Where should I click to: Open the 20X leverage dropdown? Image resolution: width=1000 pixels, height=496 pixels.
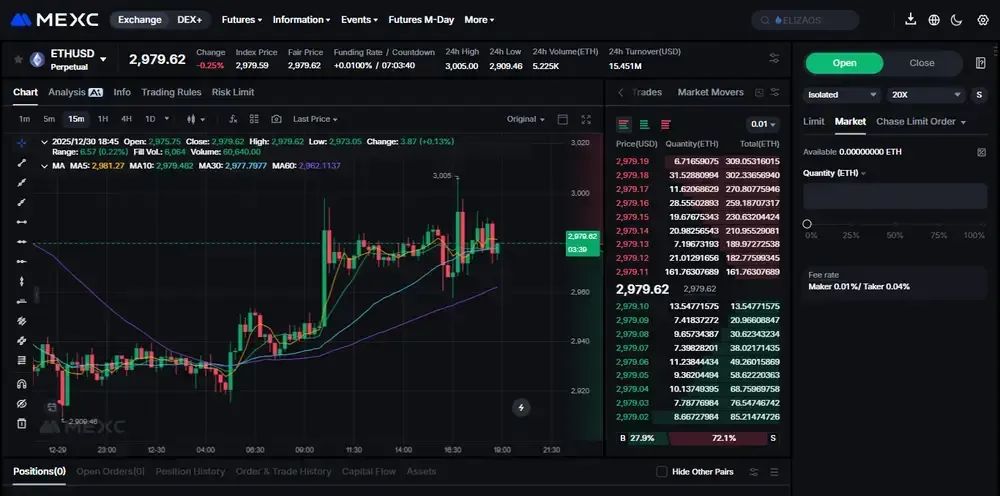(x=927, y=95)
